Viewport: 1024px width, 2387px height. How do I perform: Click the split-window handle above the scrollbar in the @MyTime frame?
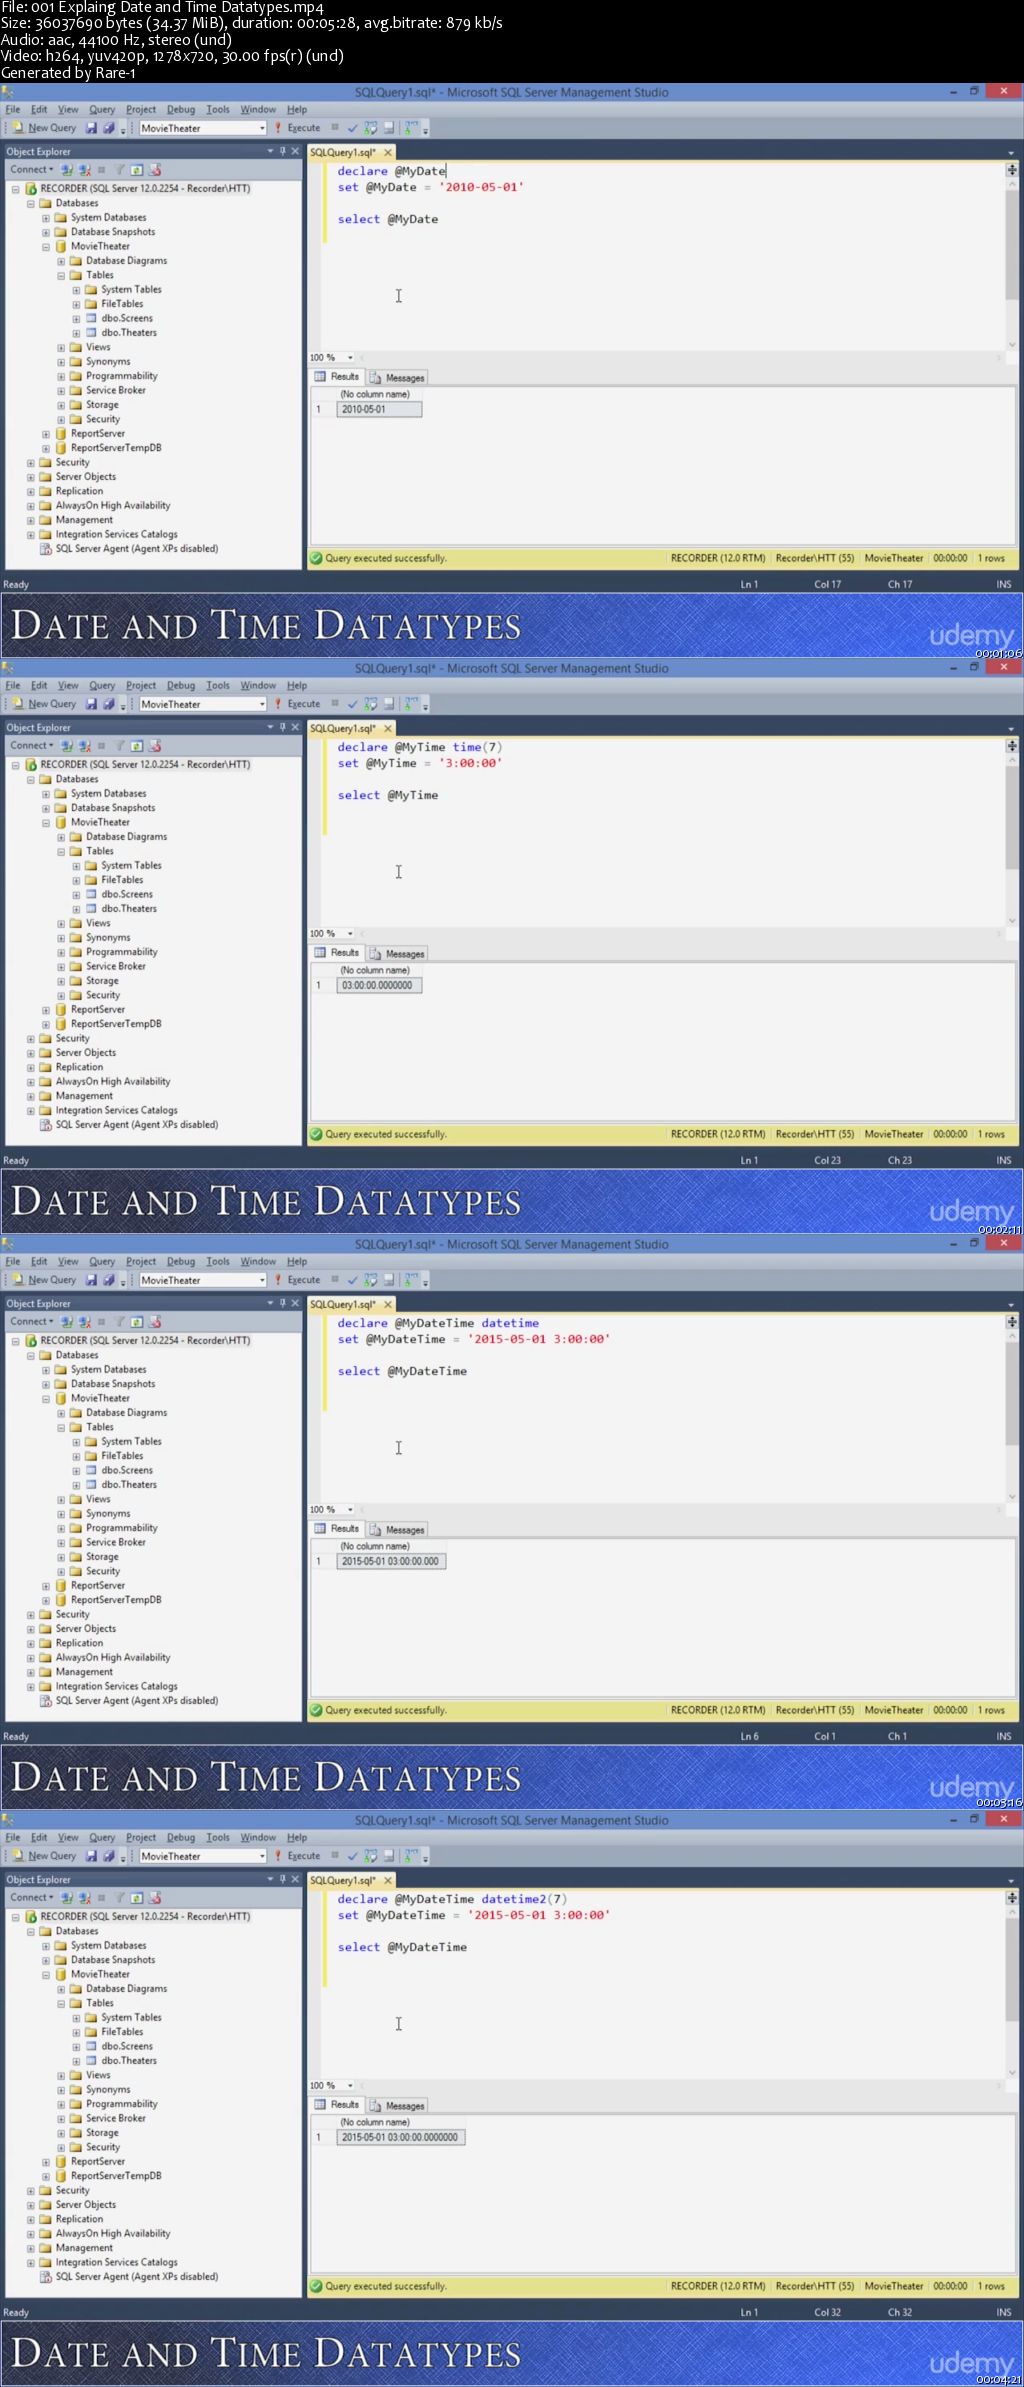(x=1012, y=746)
